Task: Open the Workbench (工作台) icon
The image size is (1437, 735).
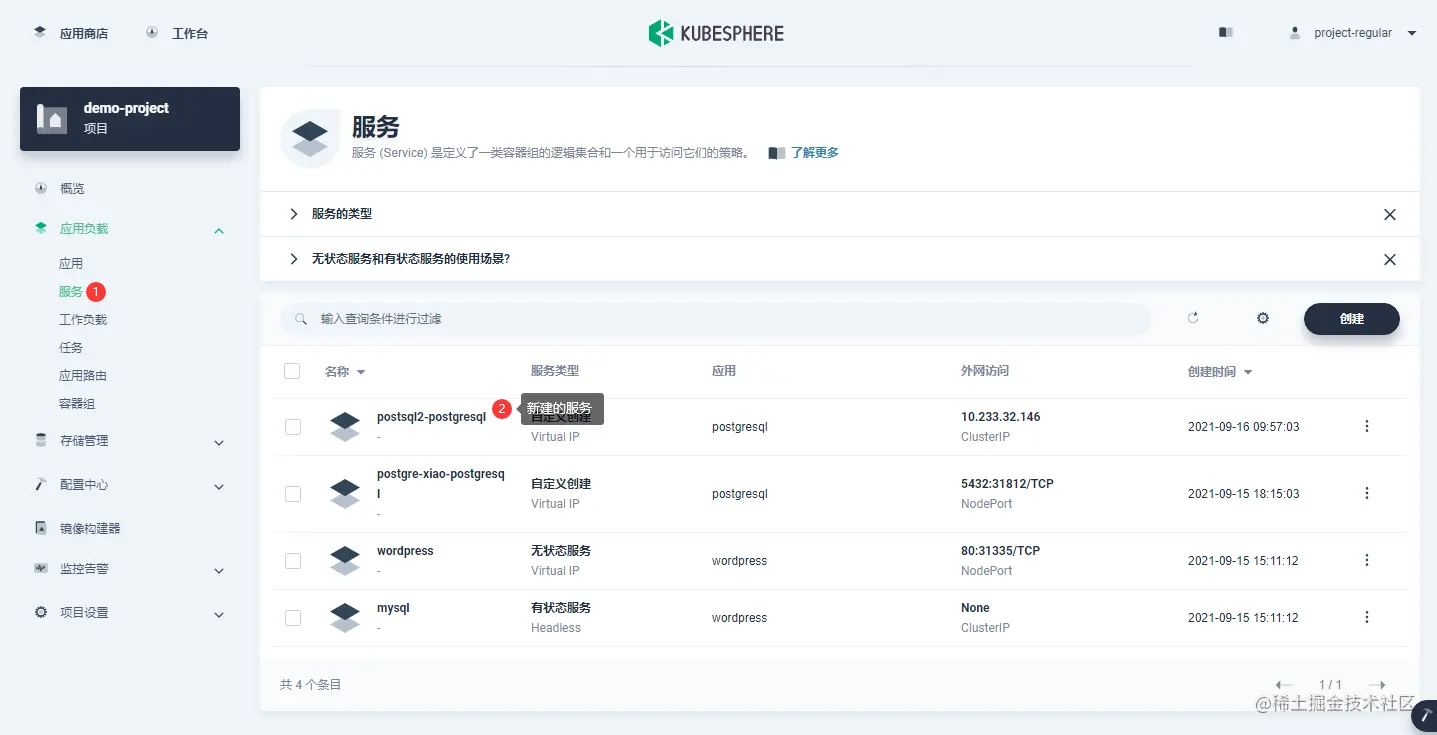Action: tap(152, 32)
